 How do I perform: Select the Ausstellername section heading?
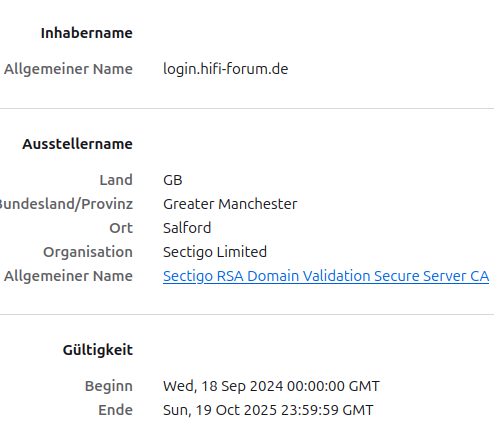77,144
